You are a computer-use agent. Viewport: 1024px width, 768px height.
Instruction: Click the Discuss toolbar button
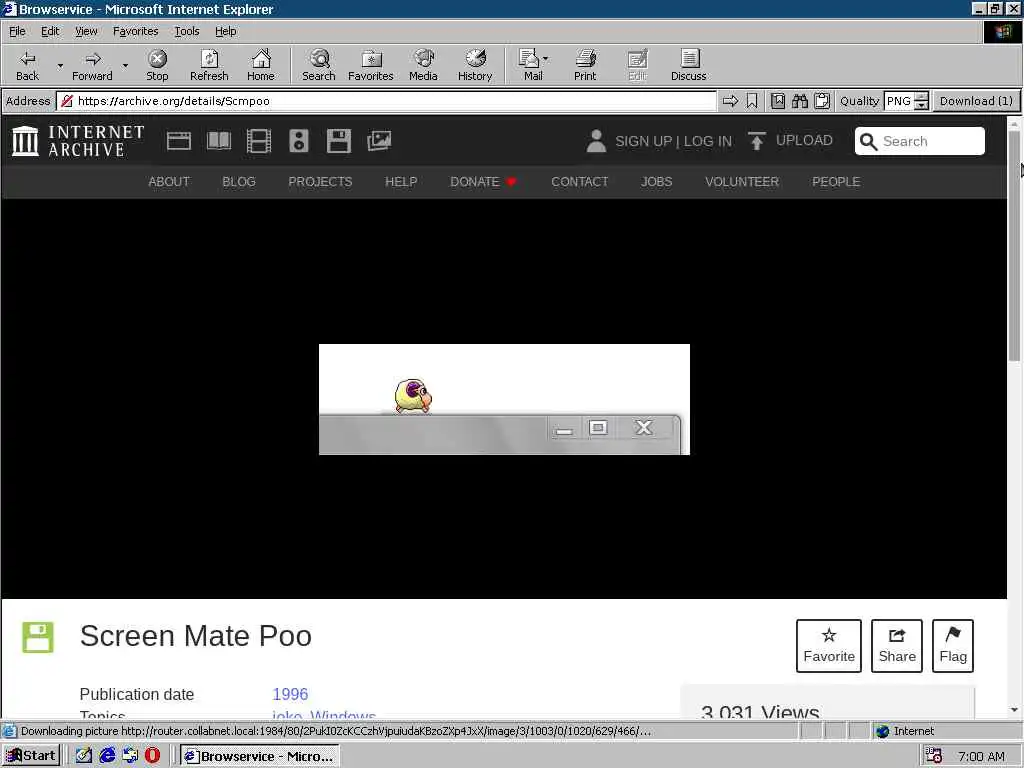tap(688, 65)
